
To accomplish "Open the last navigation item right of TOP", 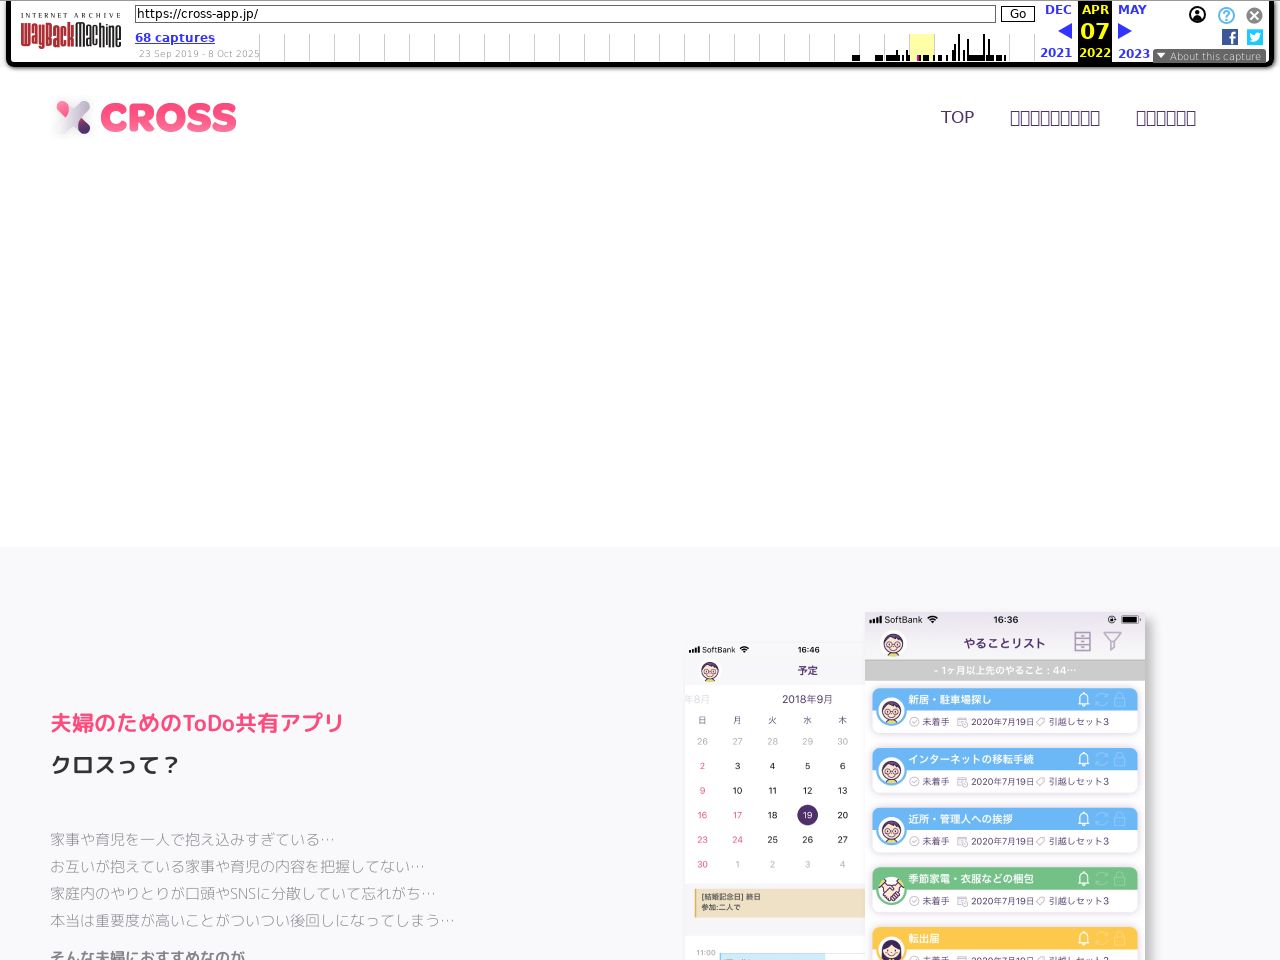I will 1165,118.
